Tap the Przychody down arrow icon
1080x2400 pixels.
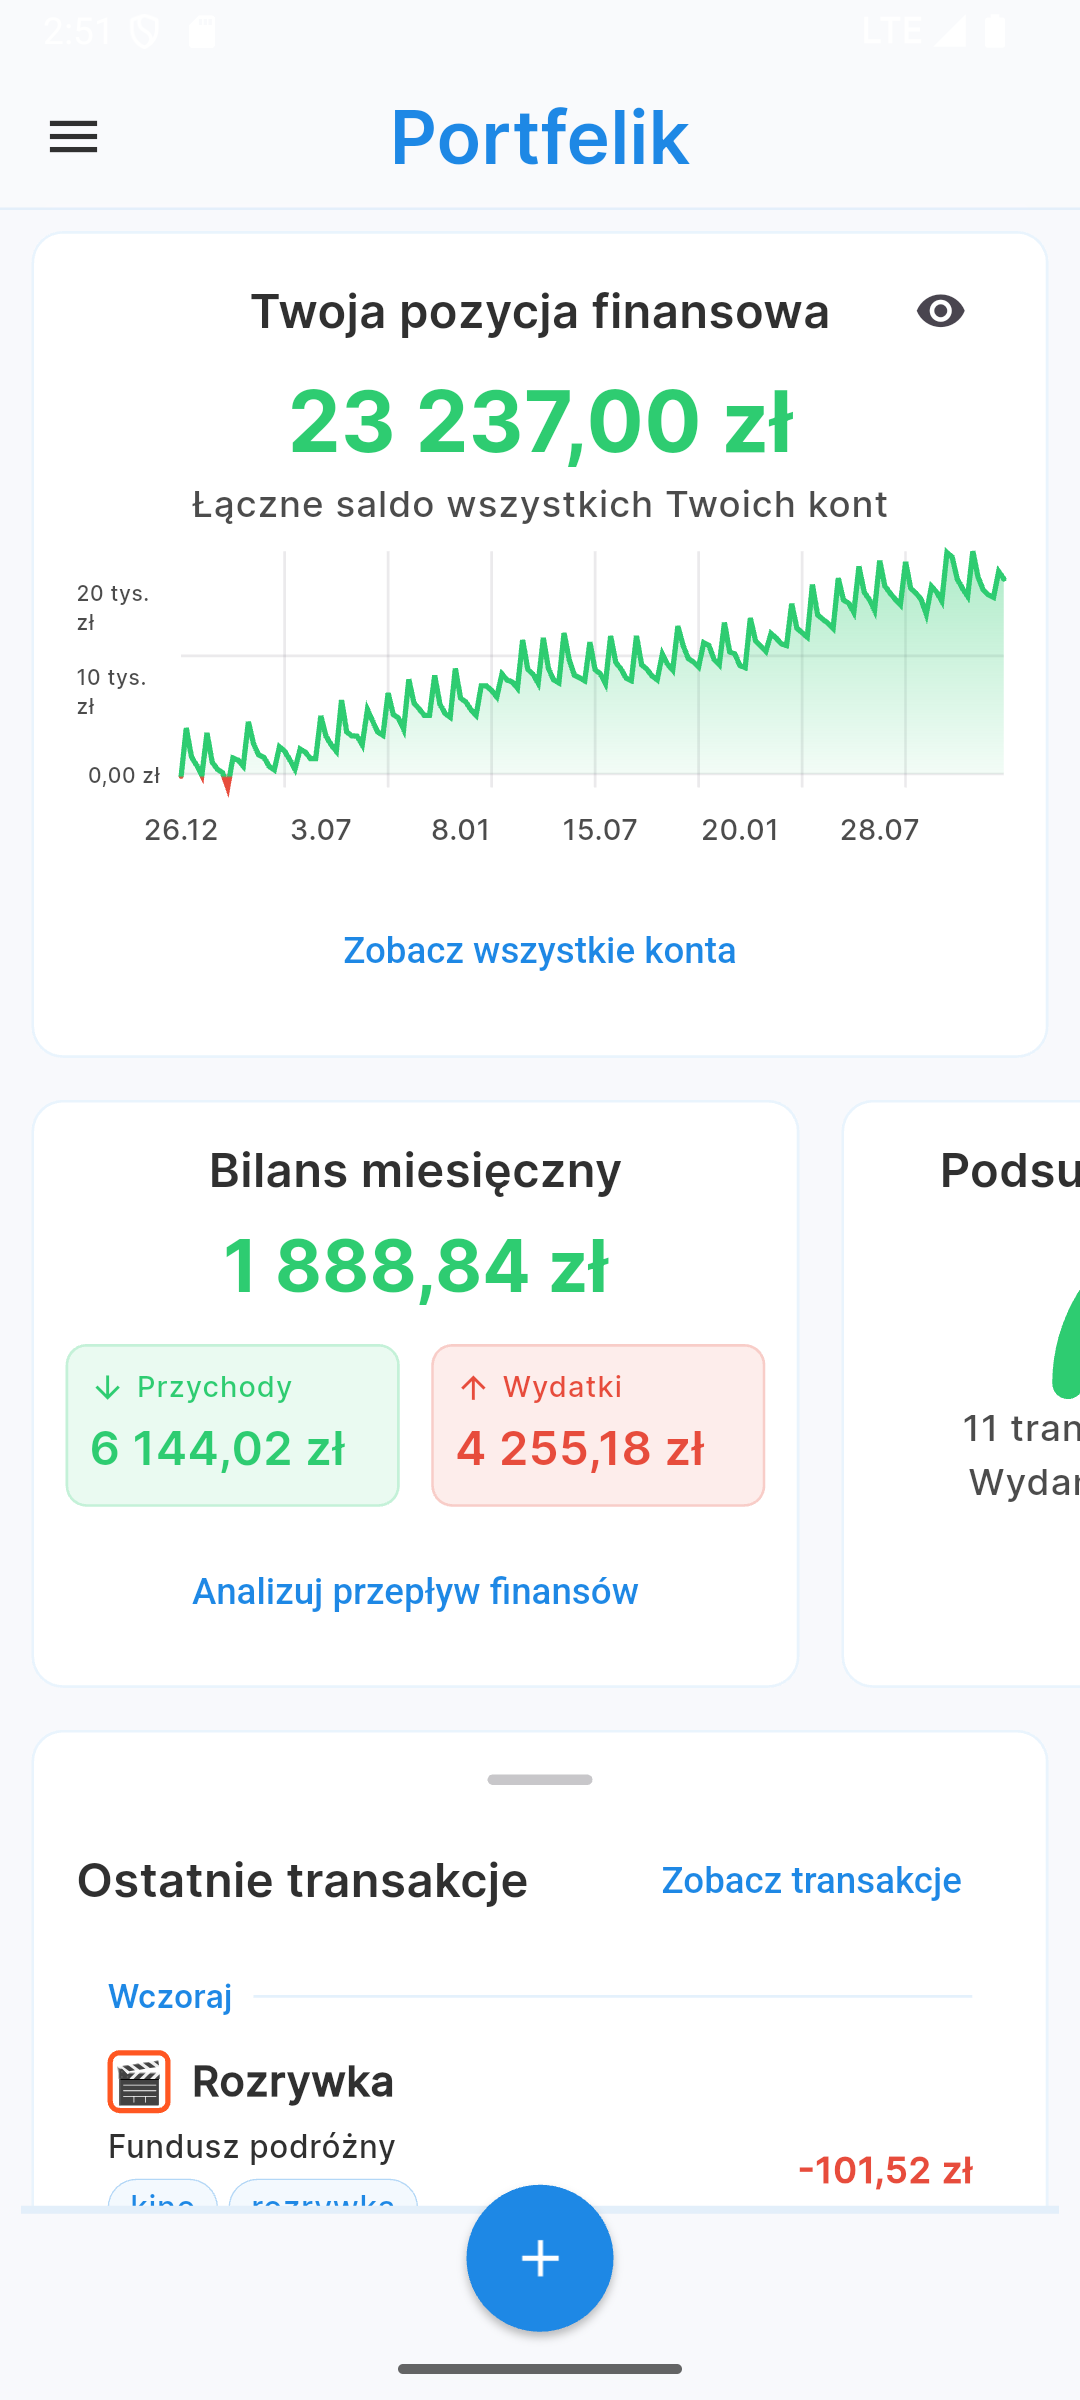pos(107,1388)
